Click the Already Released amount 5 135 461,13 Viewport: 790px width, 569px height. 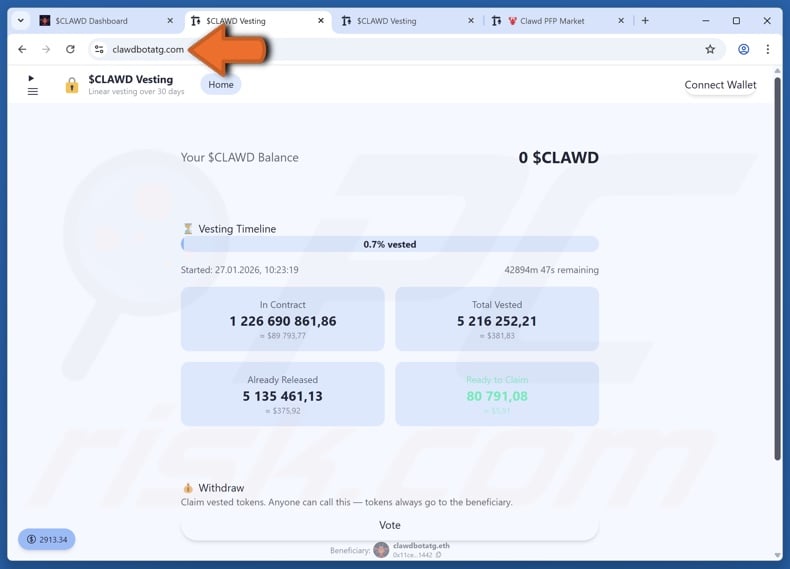pos(283,396)
